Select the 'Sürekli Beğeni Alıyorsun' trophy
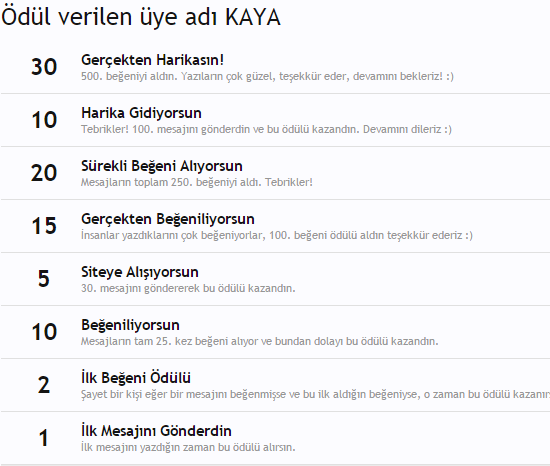The image size is (550, 466). click(x=162, y=166)
